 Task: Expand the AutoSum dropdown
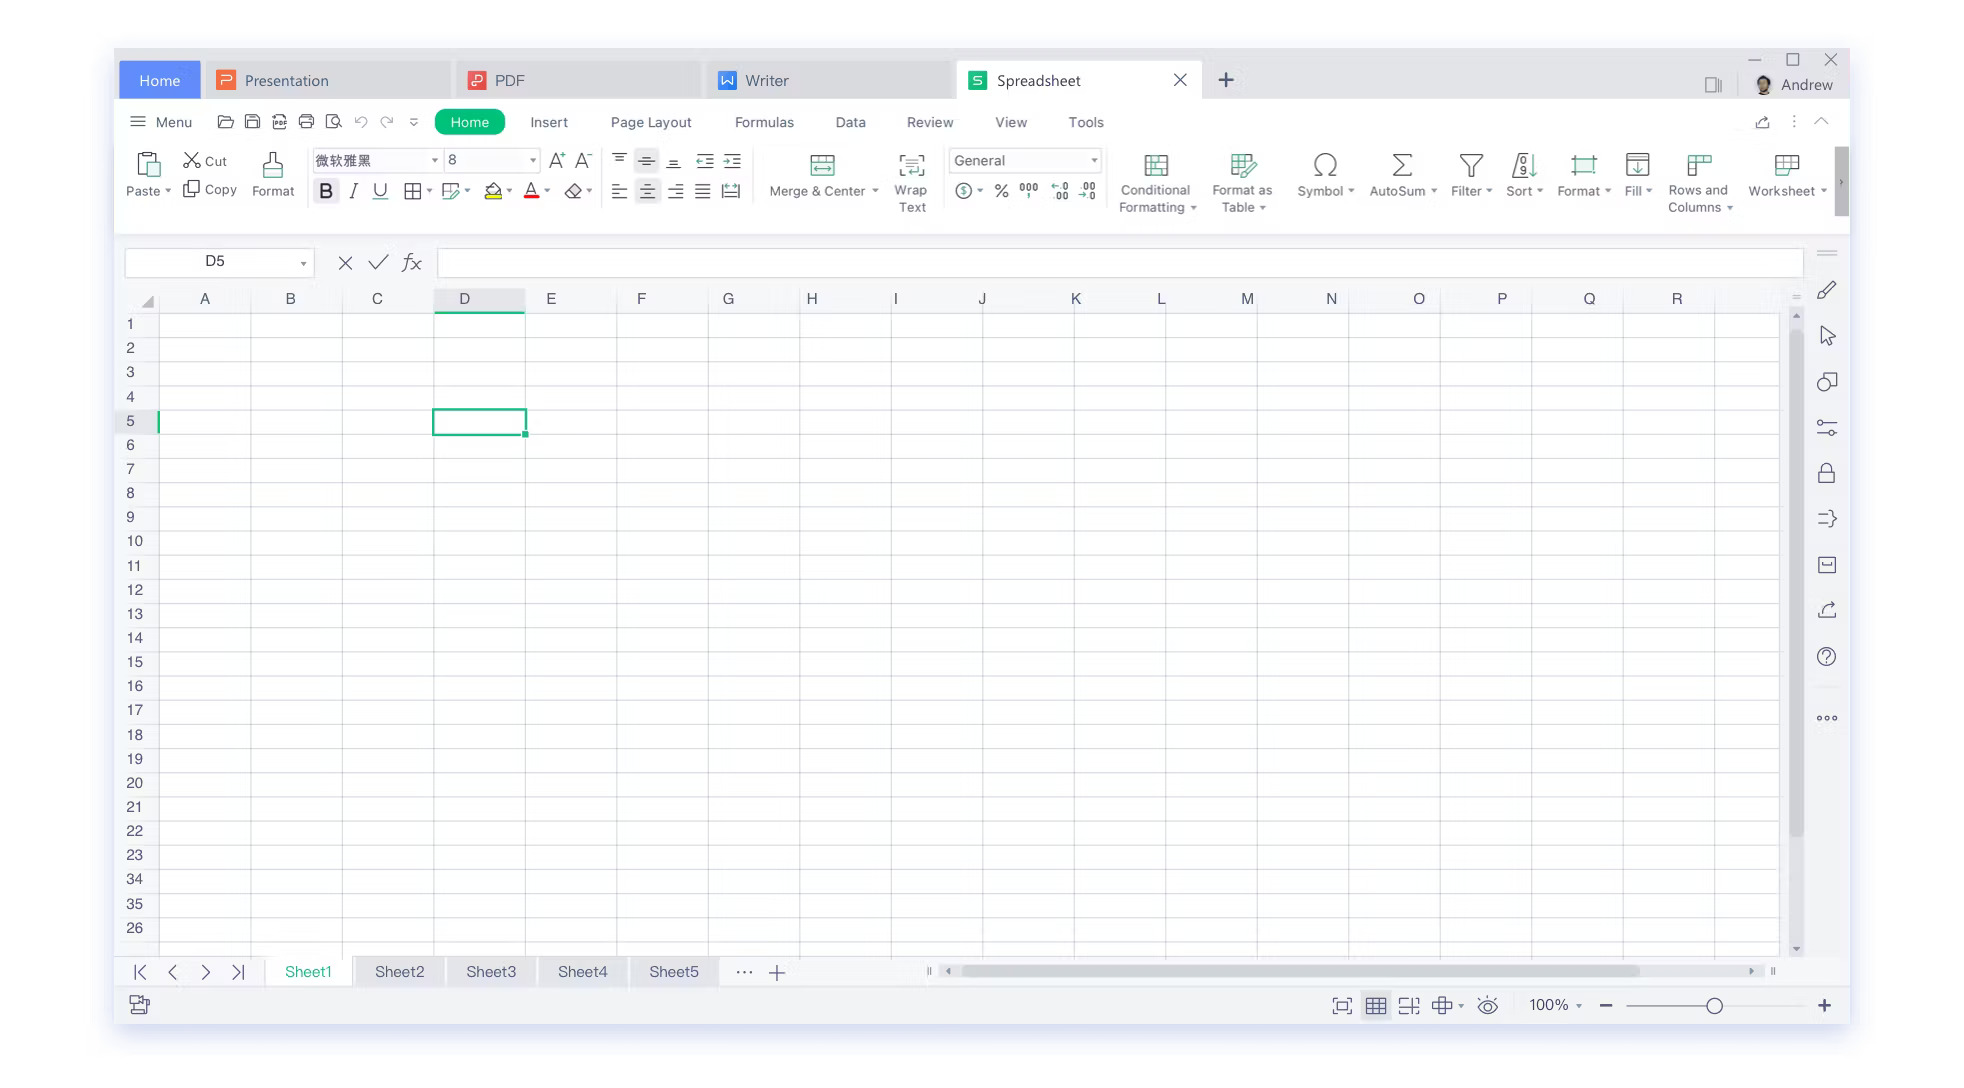tap(1434, 191)
